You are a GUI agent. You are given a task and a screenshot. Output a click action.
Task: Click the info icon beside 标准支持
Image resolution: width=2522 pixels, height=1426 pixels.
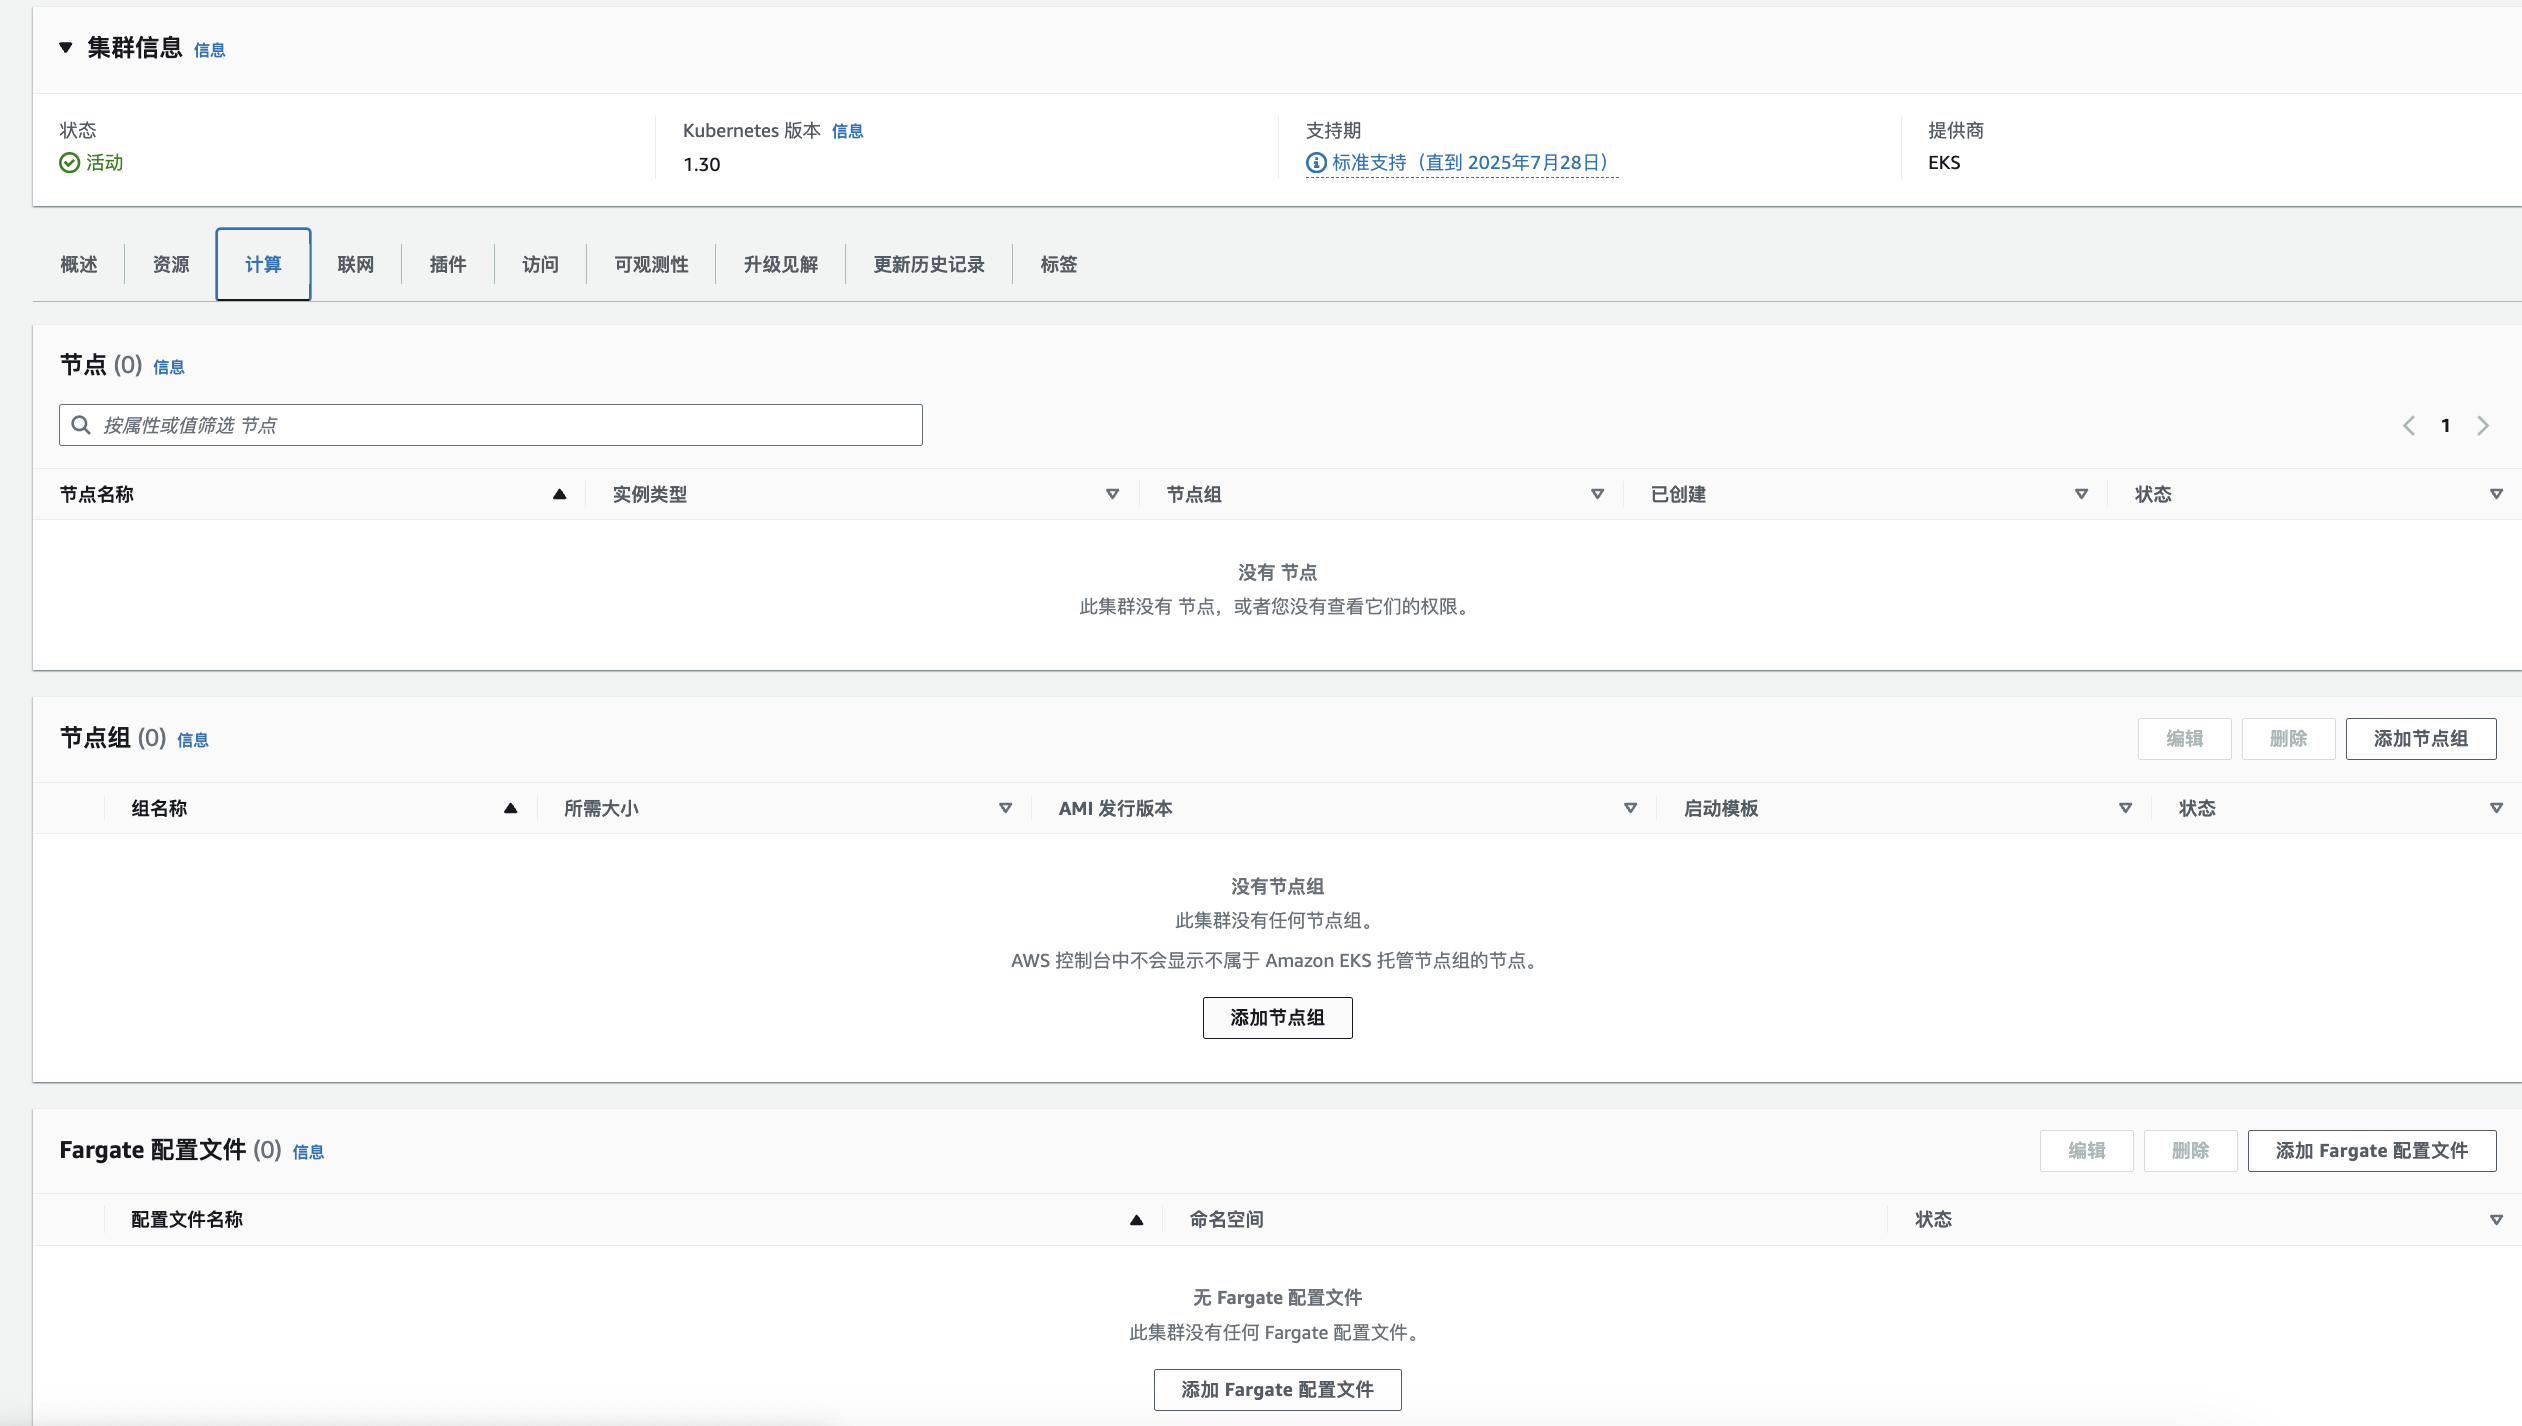pos(1316,162)
